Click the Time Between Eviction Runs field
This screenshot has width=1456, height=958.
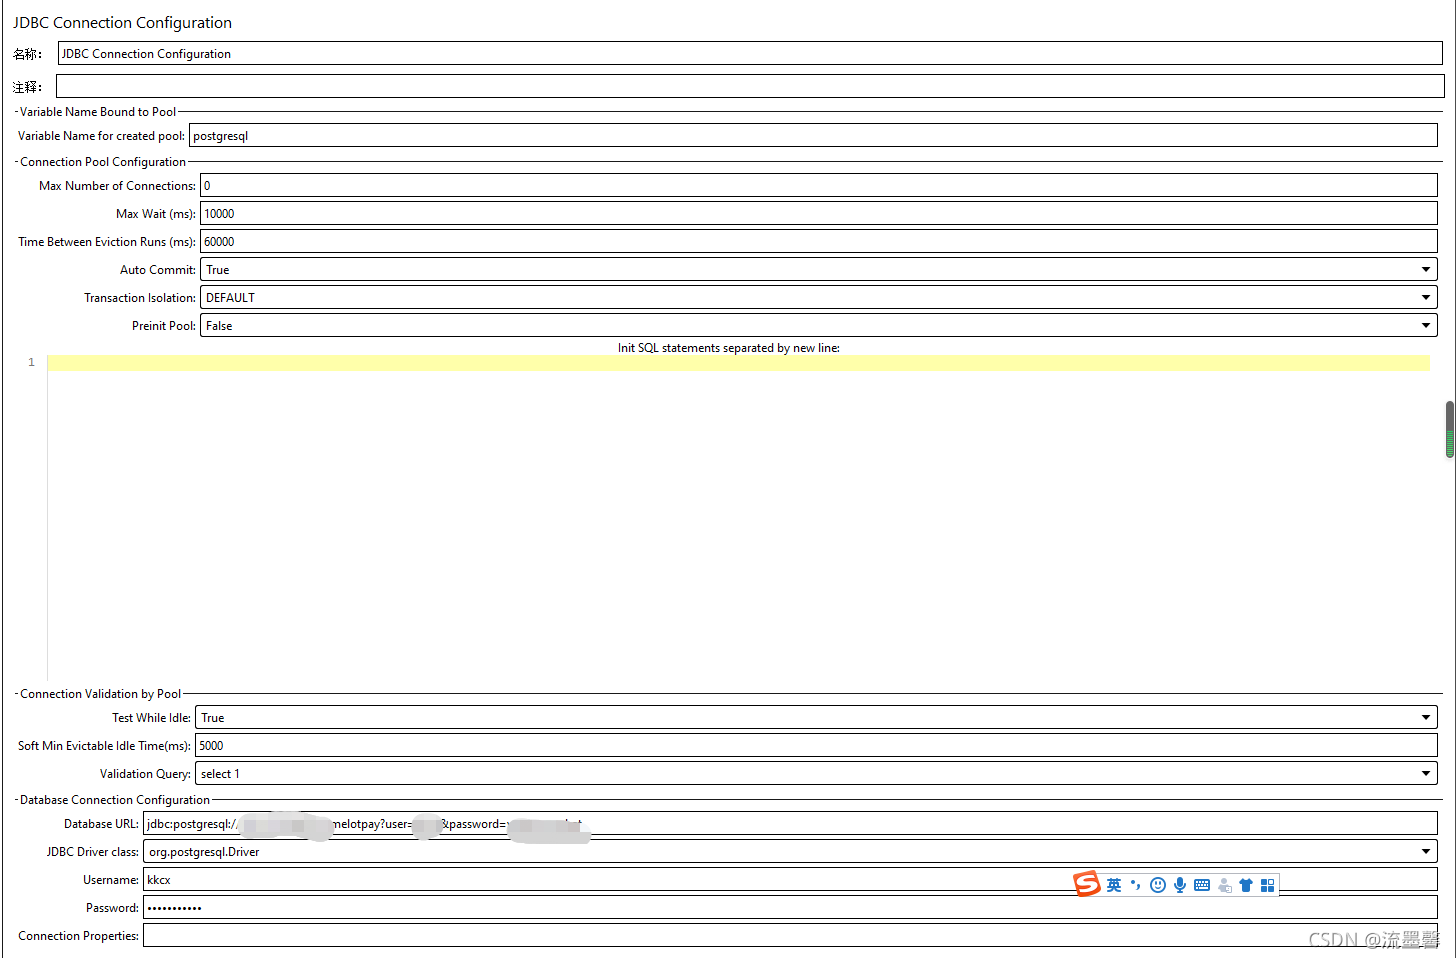(819, 242)
